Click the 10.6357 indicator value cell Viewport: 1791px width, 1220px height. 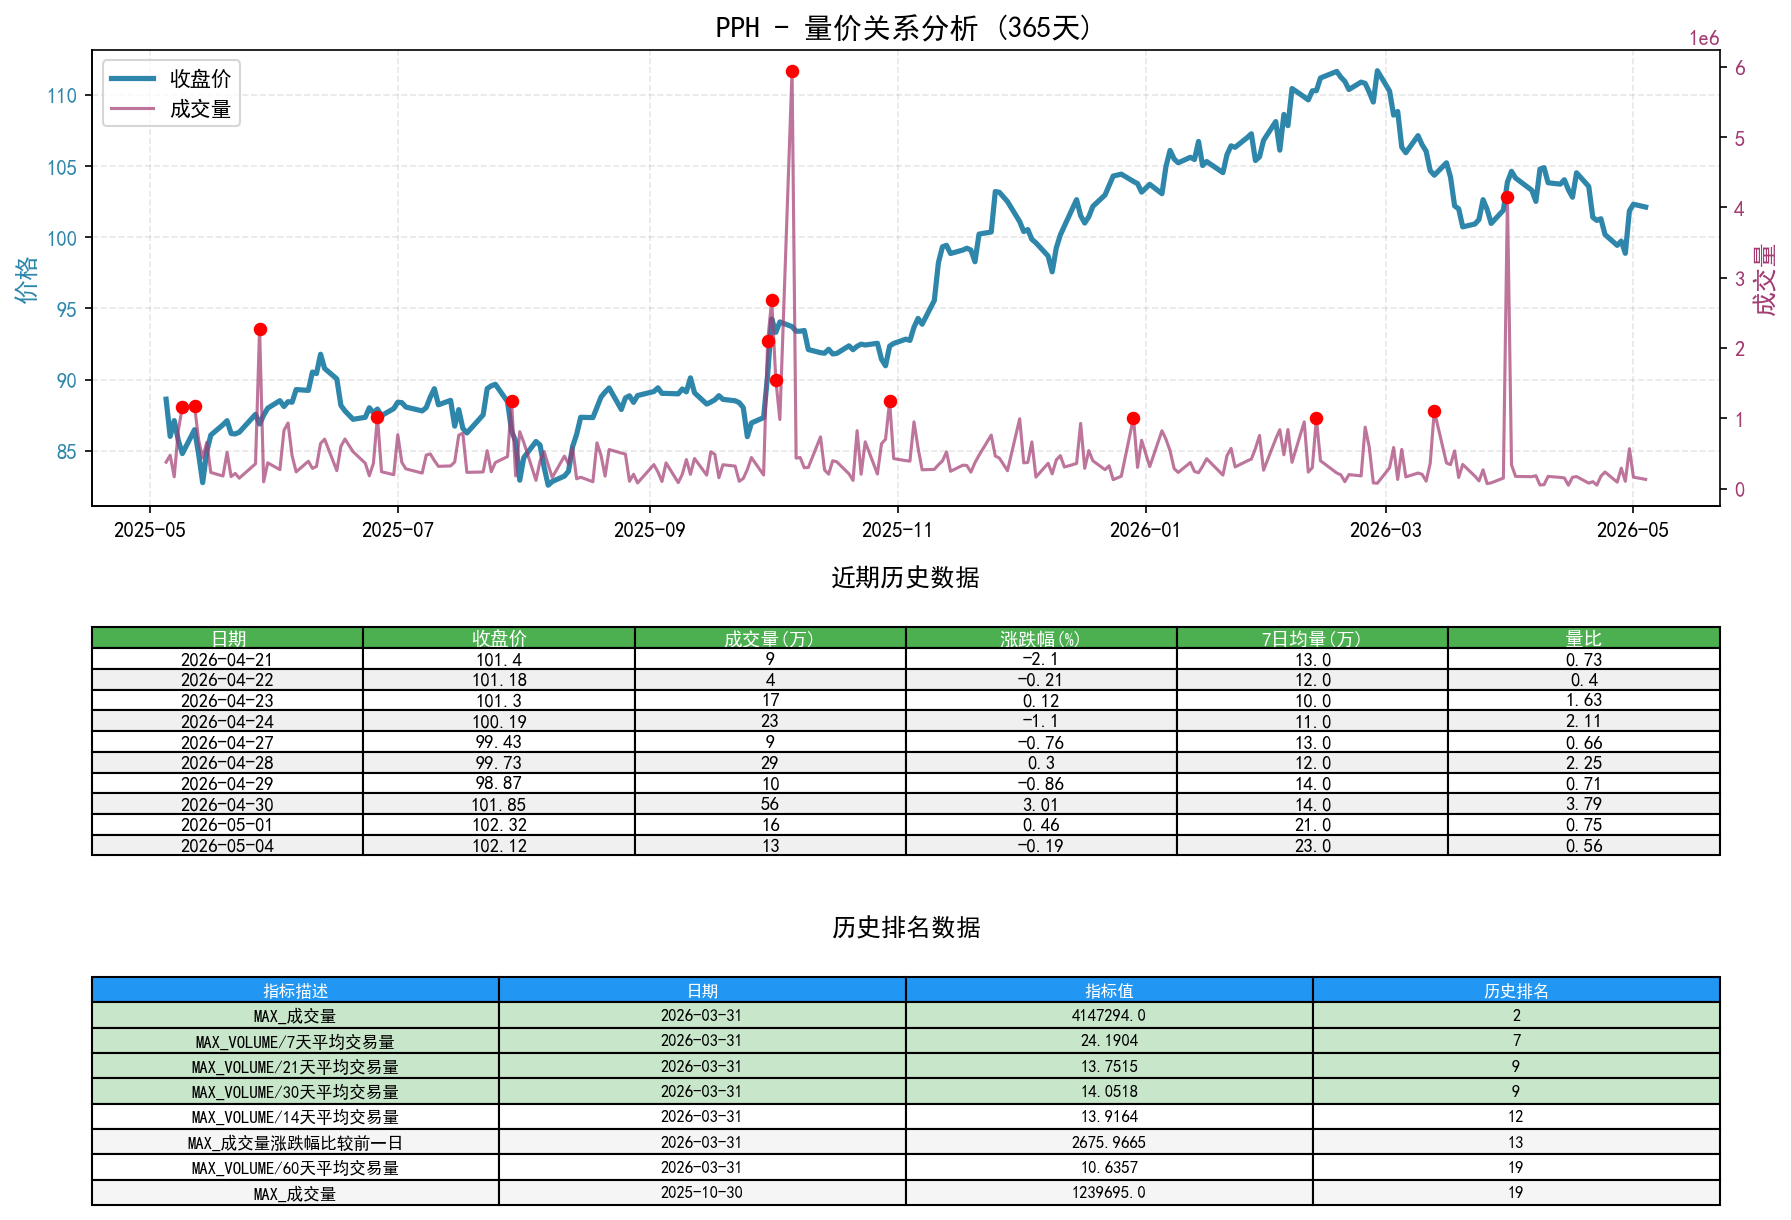1109,1168
